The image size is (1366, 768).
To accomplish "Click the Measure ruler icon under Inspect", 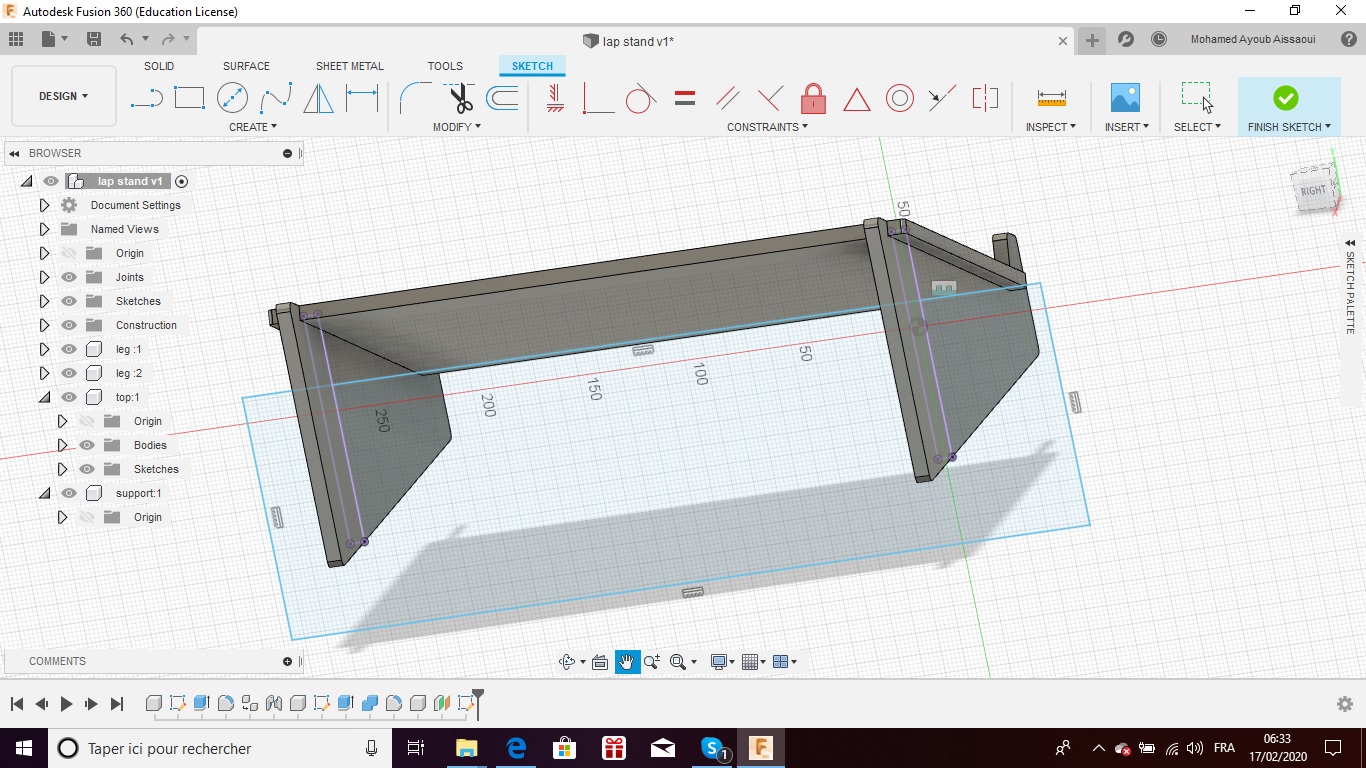I will [1051, 98].
